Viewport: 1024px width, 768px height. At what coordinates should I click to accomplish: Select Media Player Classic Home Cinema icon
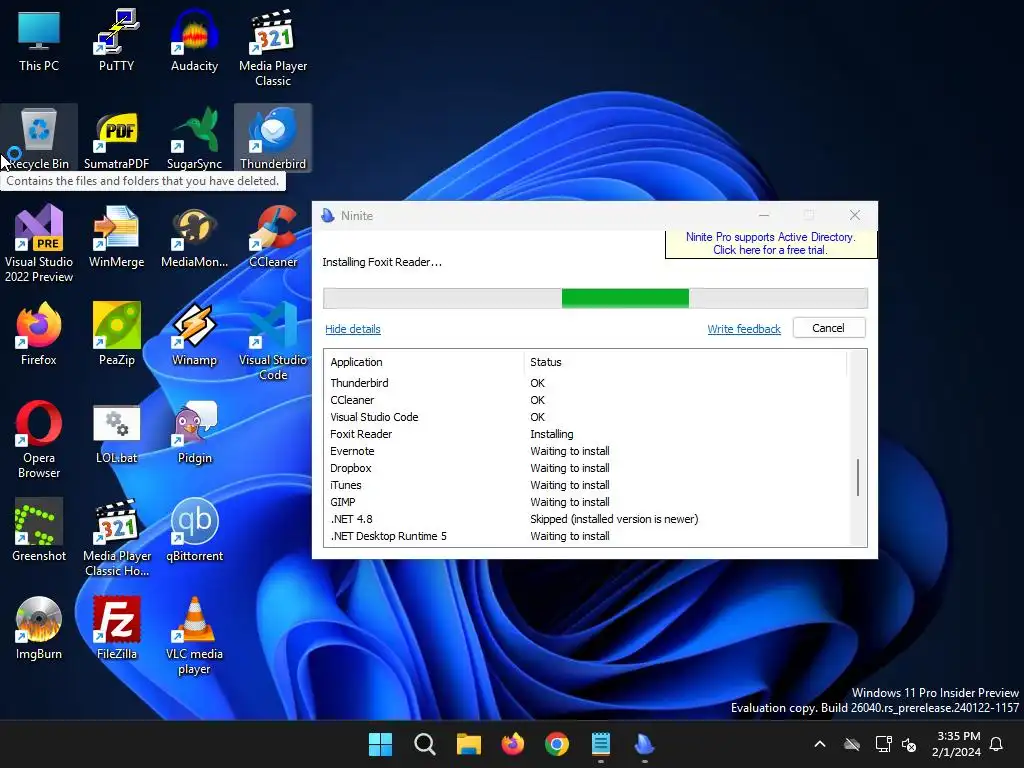point(116,537)
